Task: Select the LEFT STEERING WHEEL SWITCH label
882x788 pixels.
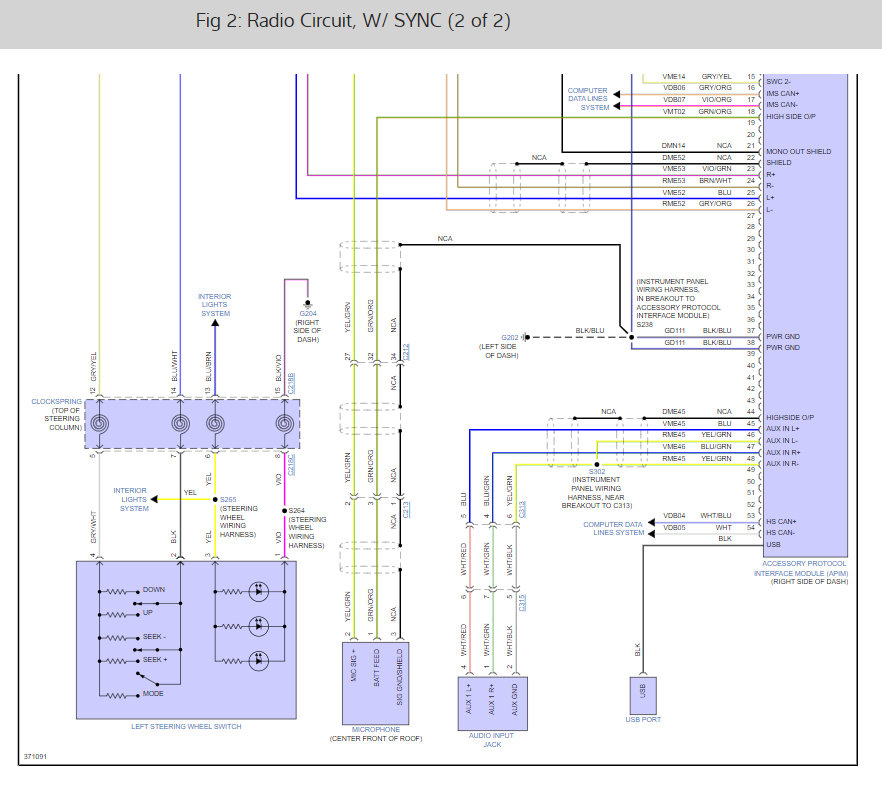Action: coord(186,727)
